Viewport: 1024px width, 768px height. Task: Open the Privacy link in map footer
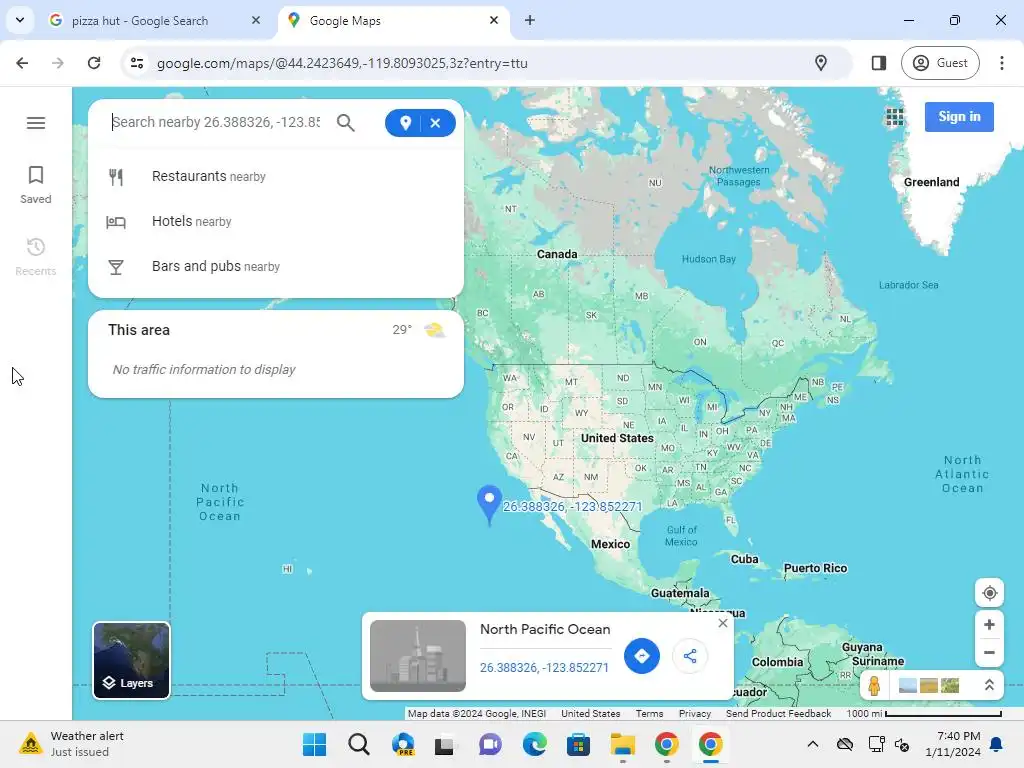pos(694,714)
